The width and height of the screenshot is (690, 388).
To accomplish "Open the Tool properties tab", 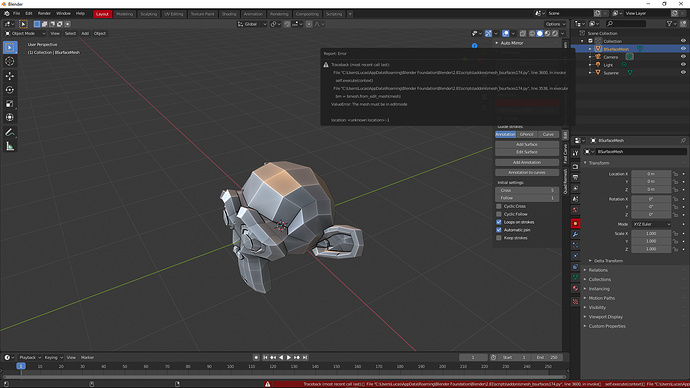I will tap(575, 153).
